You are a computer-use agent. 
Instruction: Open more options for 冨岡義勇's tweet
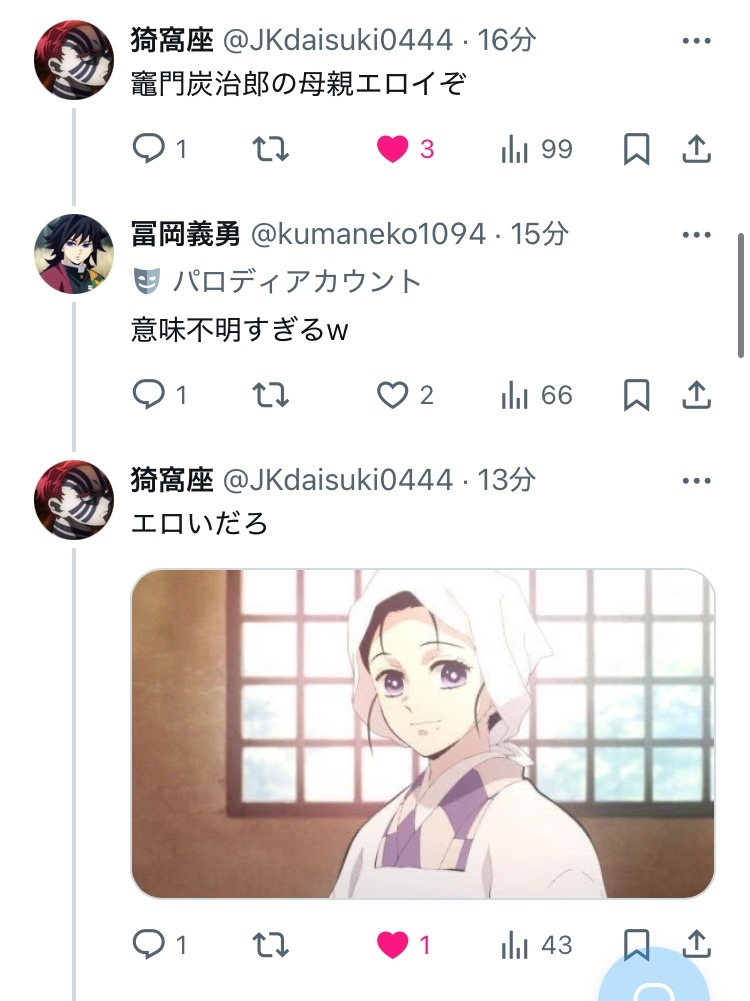click(696, 235)
